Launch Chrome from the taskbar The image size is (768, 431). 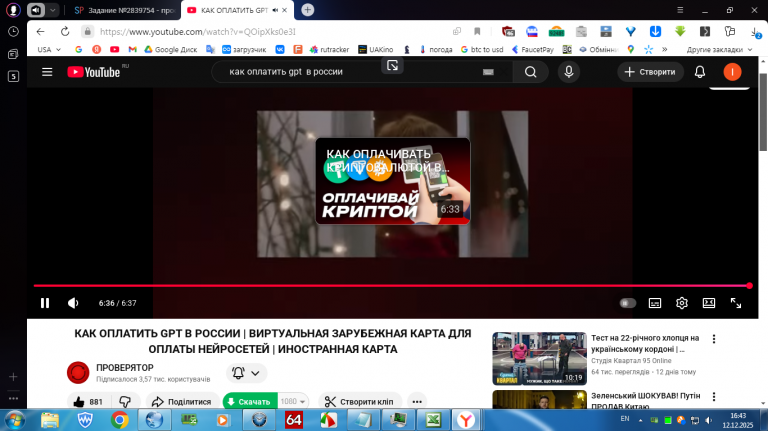(x=120, y=420)
